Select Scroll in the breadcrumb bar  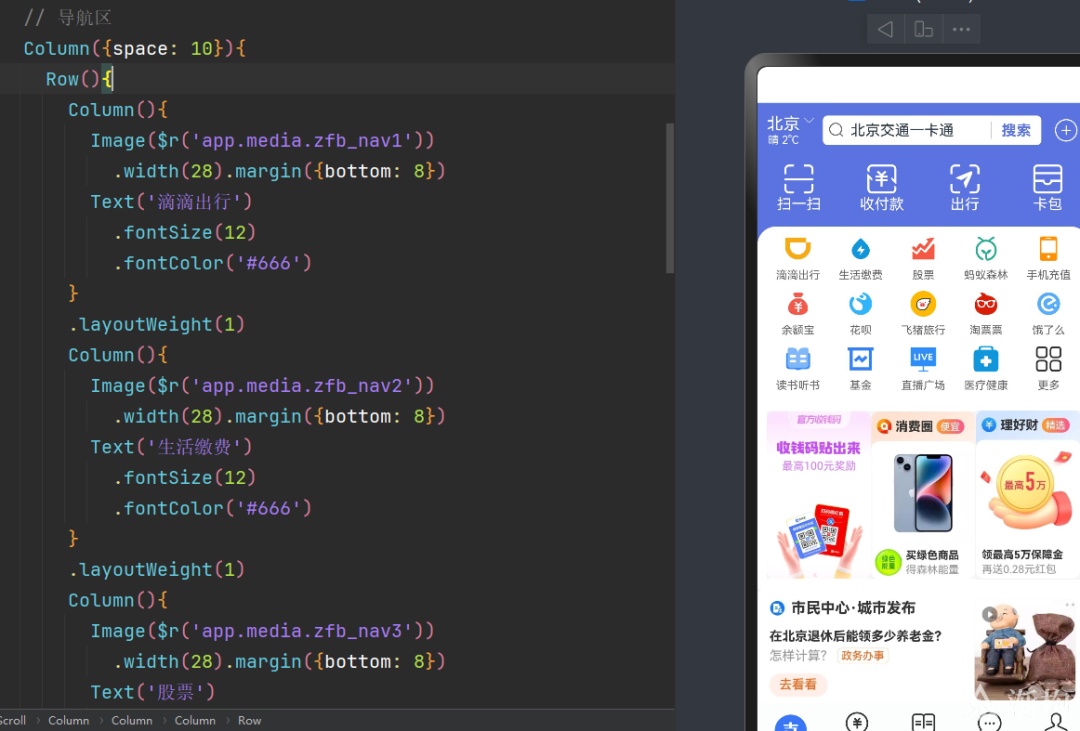click(x=12, y=720)
